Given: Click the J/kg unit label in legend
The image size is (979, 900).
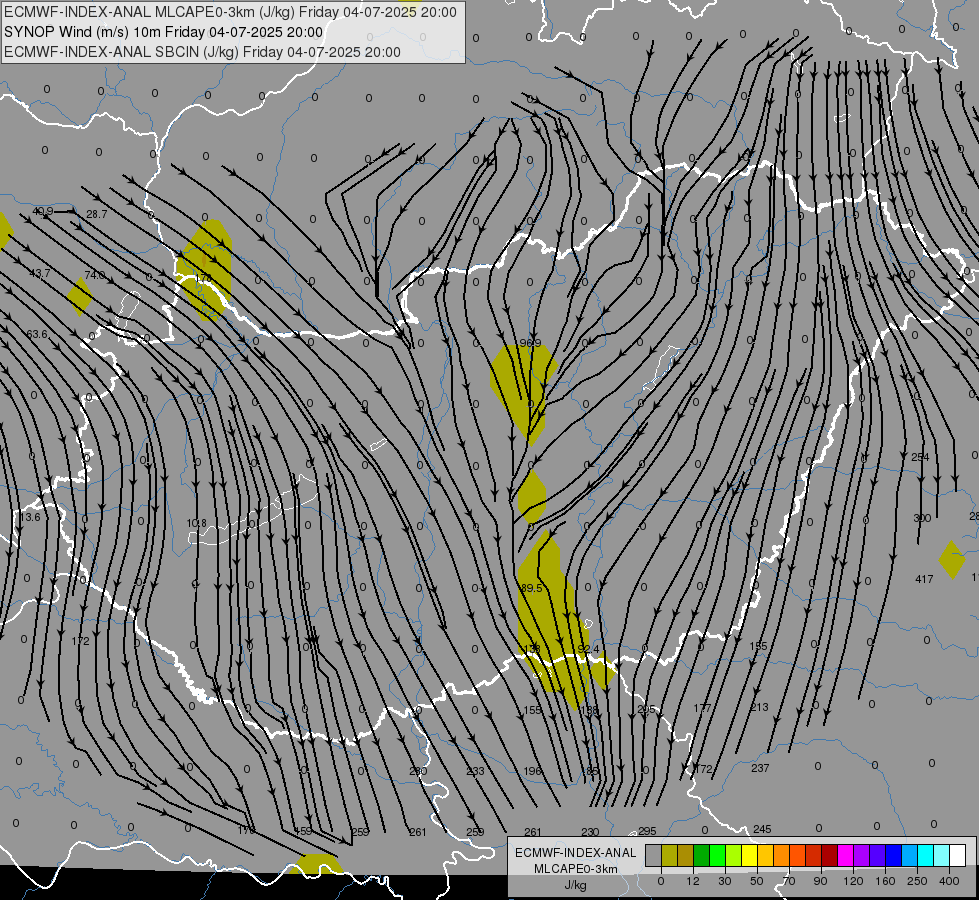Looking at the screenshot, I should coord(575,885).
